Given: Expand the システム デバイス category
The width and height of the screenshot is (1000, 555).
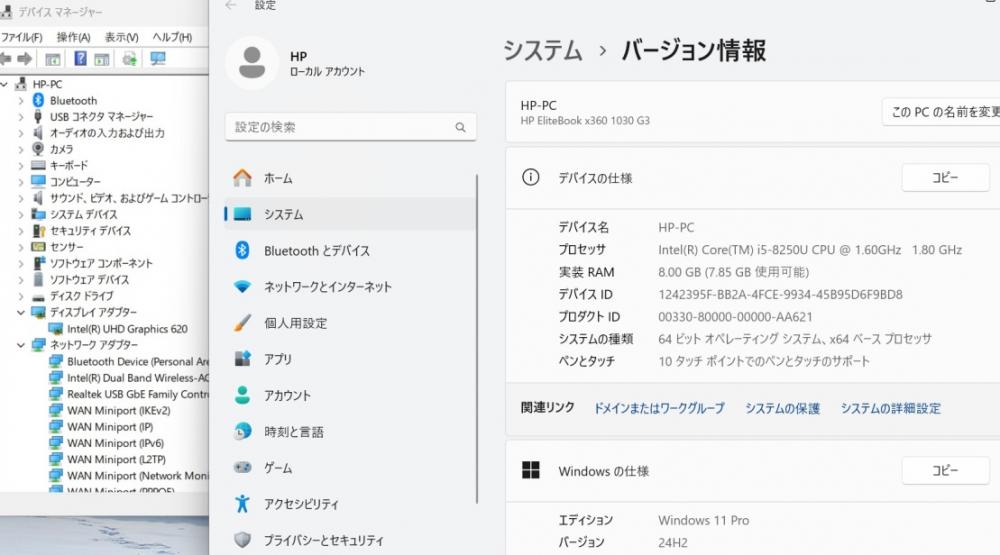Looking at the screenshot, I should pos(21,214).
